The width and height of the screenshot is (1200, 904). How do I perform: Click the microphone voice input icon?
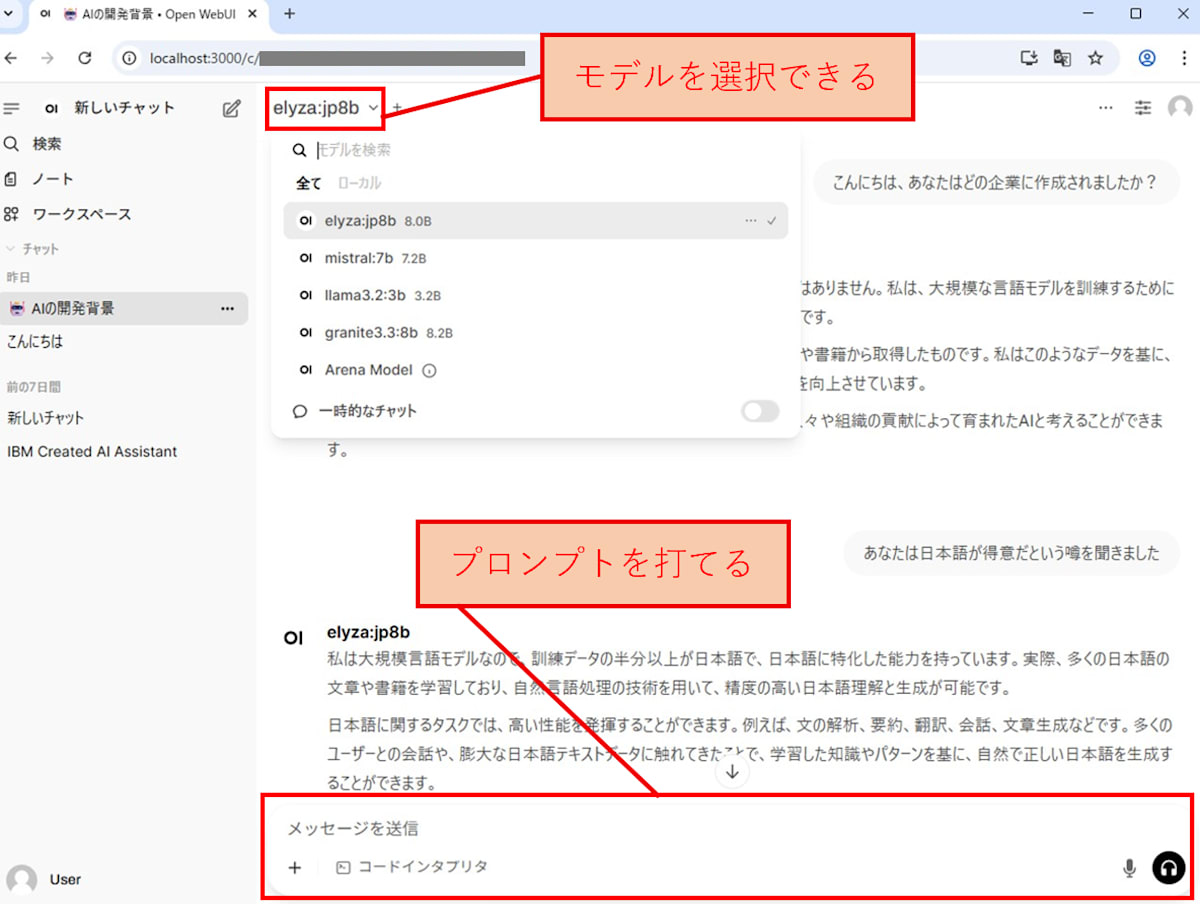pos(1130,868)
